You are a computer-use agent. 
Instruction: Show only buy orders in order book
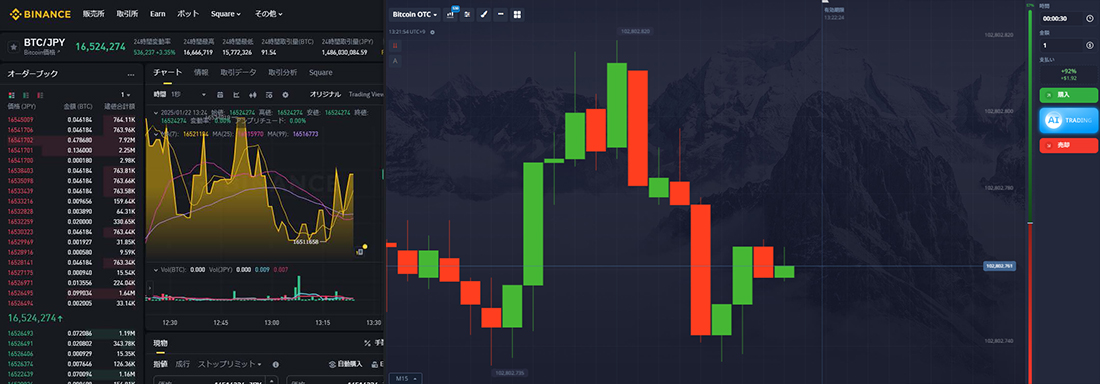coord(26,95)
